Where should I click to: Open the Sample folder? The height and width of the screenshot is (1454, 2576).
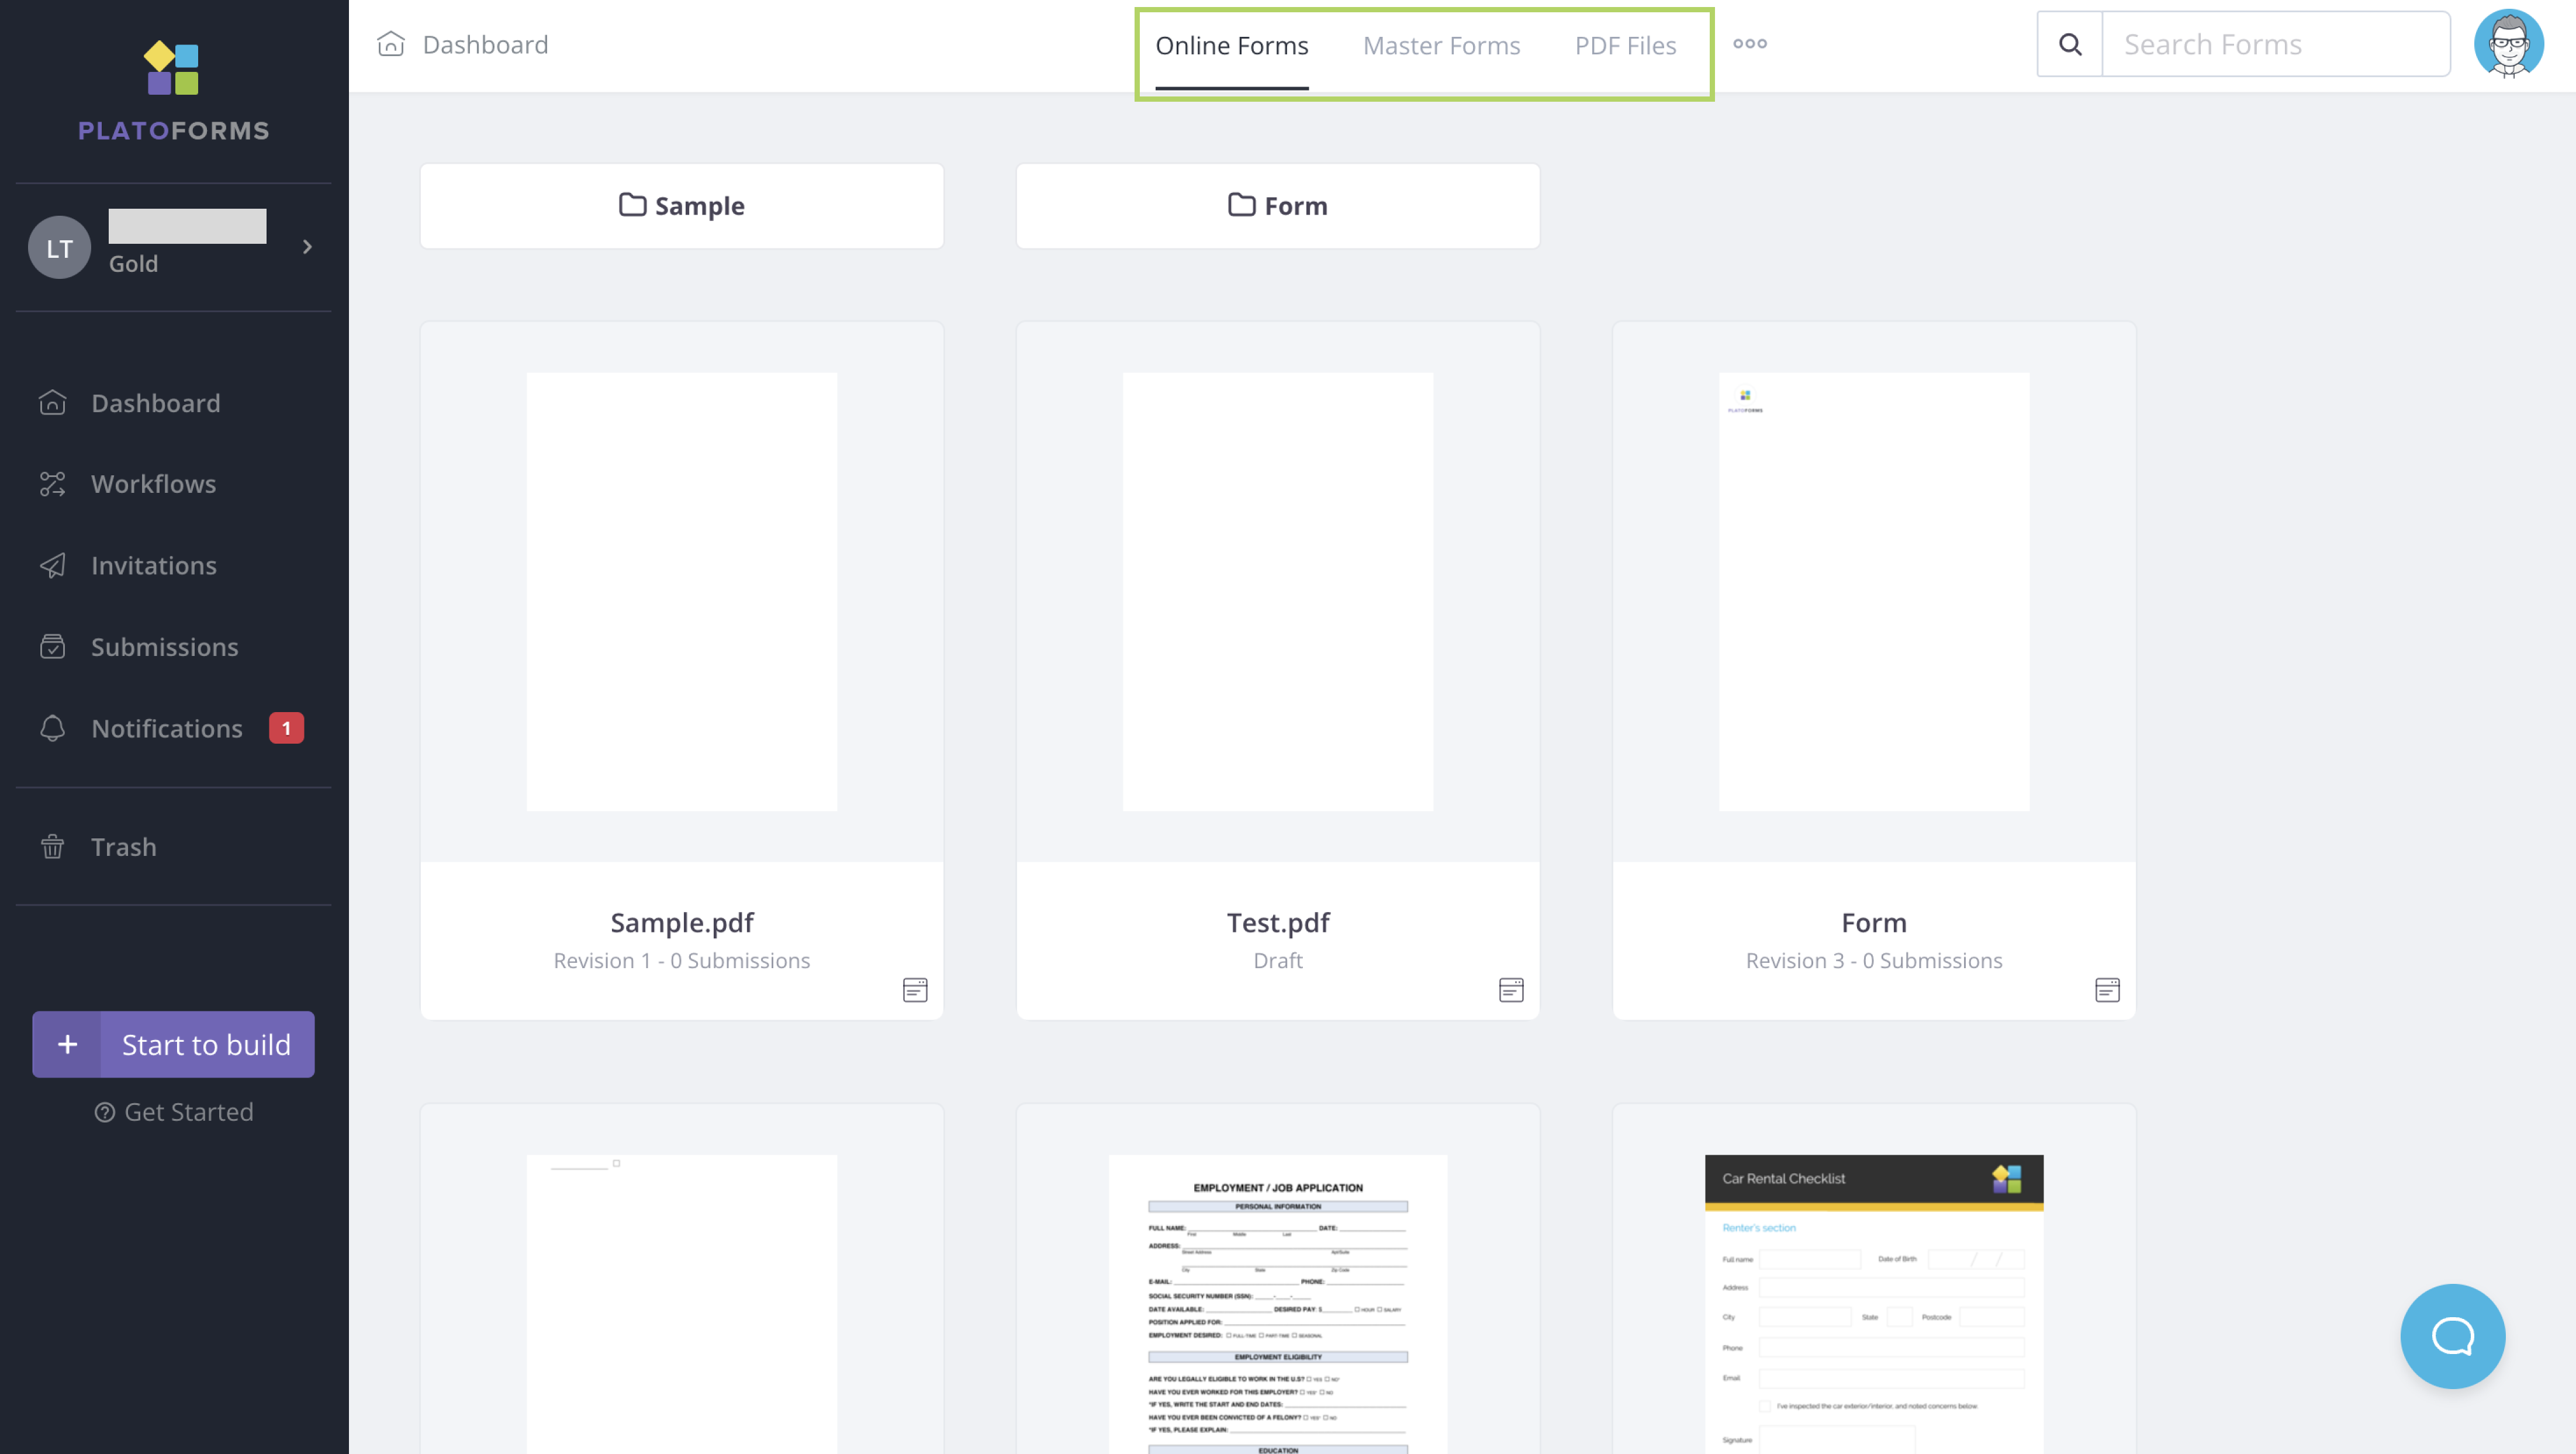pyautogui.click(x=682, y=206)
